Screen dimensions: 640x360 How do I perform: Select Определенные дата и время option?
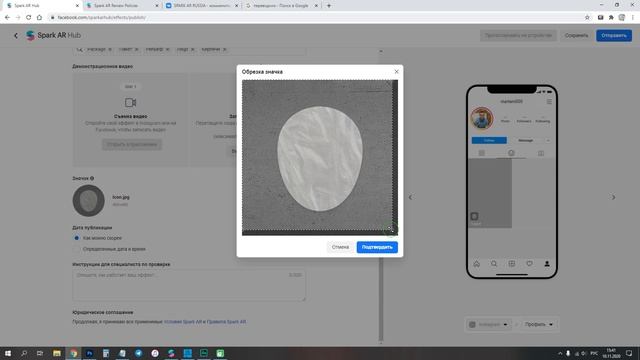[76, 249]
